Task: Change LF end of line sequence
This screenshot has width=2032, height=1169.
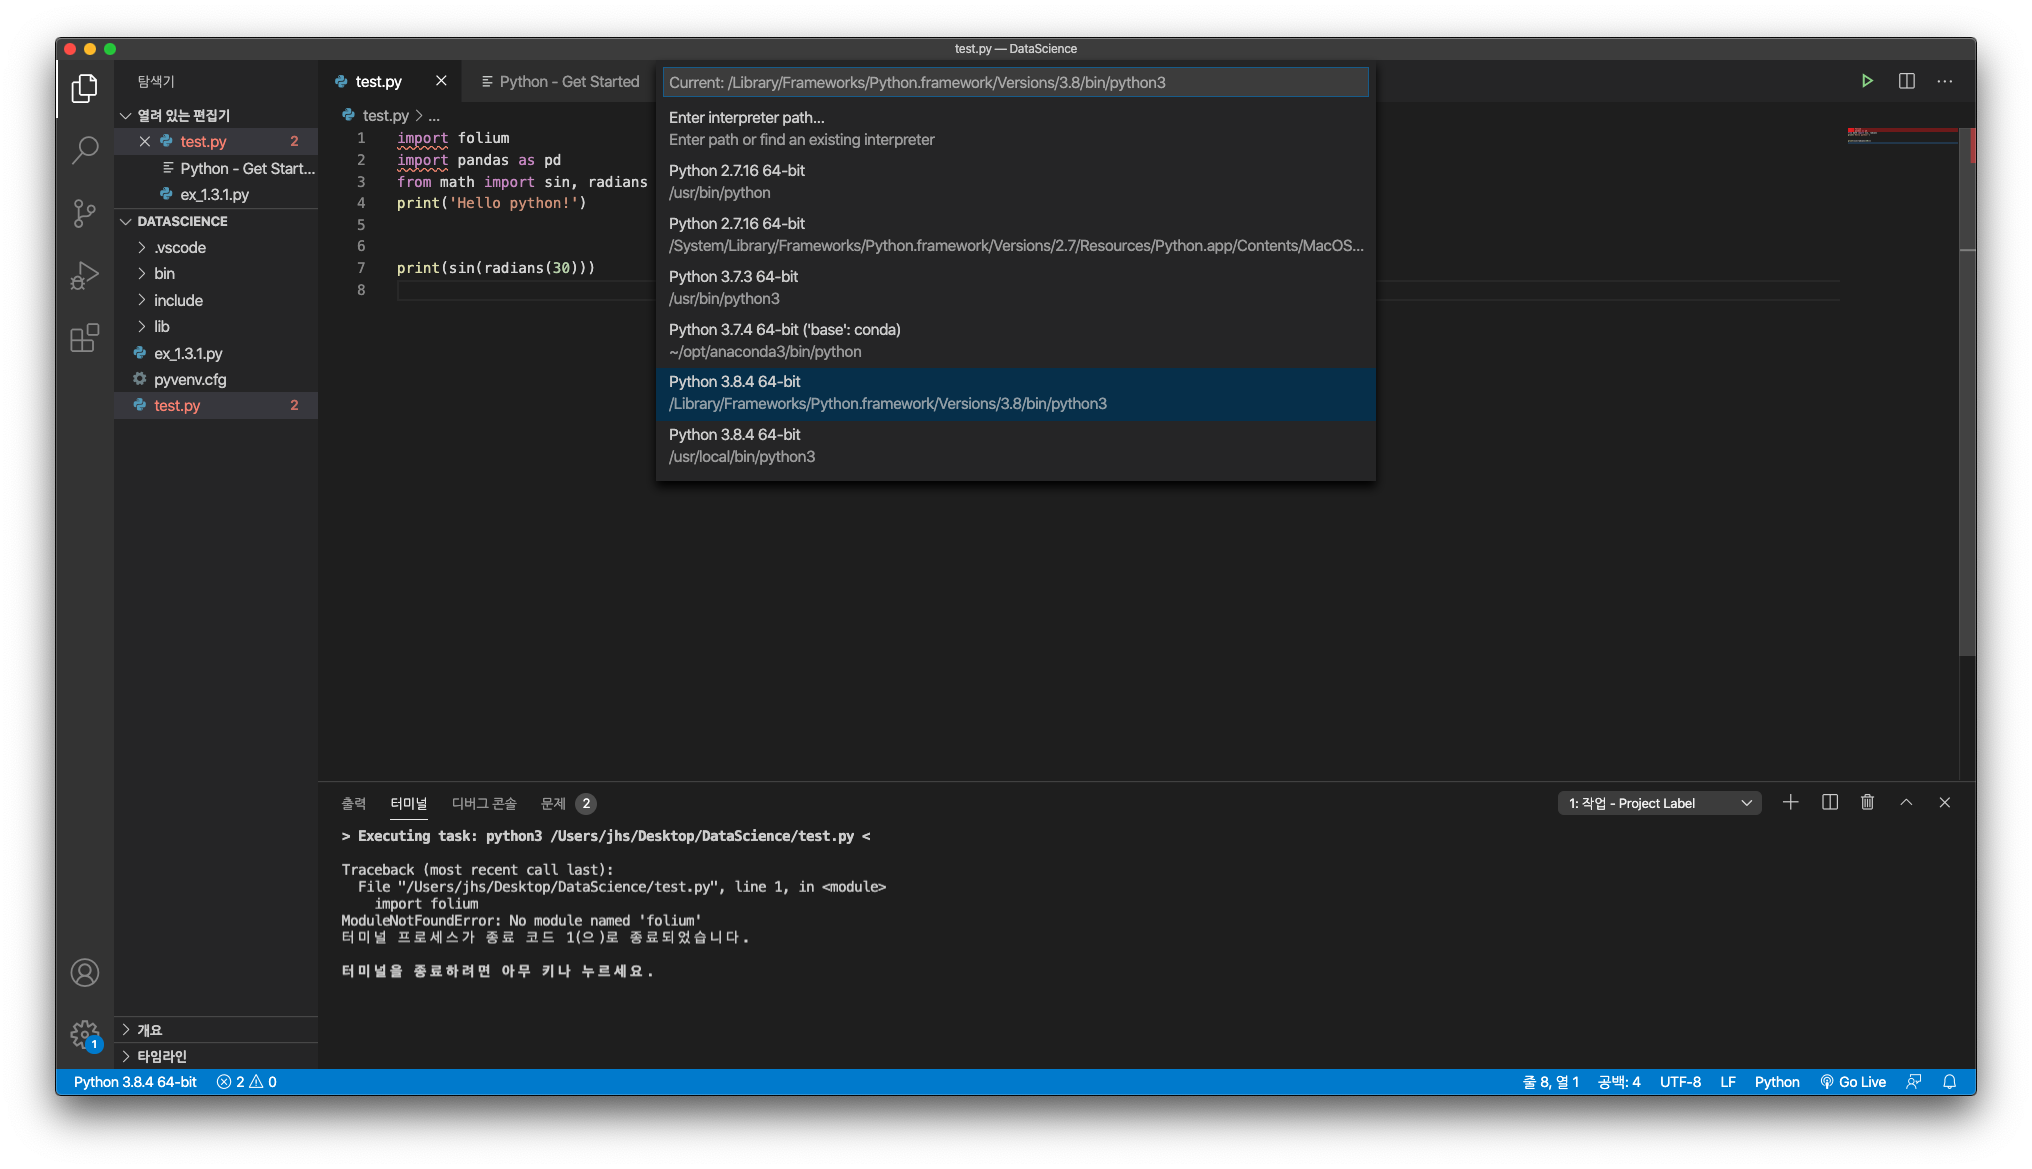Action: (1728, 1082)
